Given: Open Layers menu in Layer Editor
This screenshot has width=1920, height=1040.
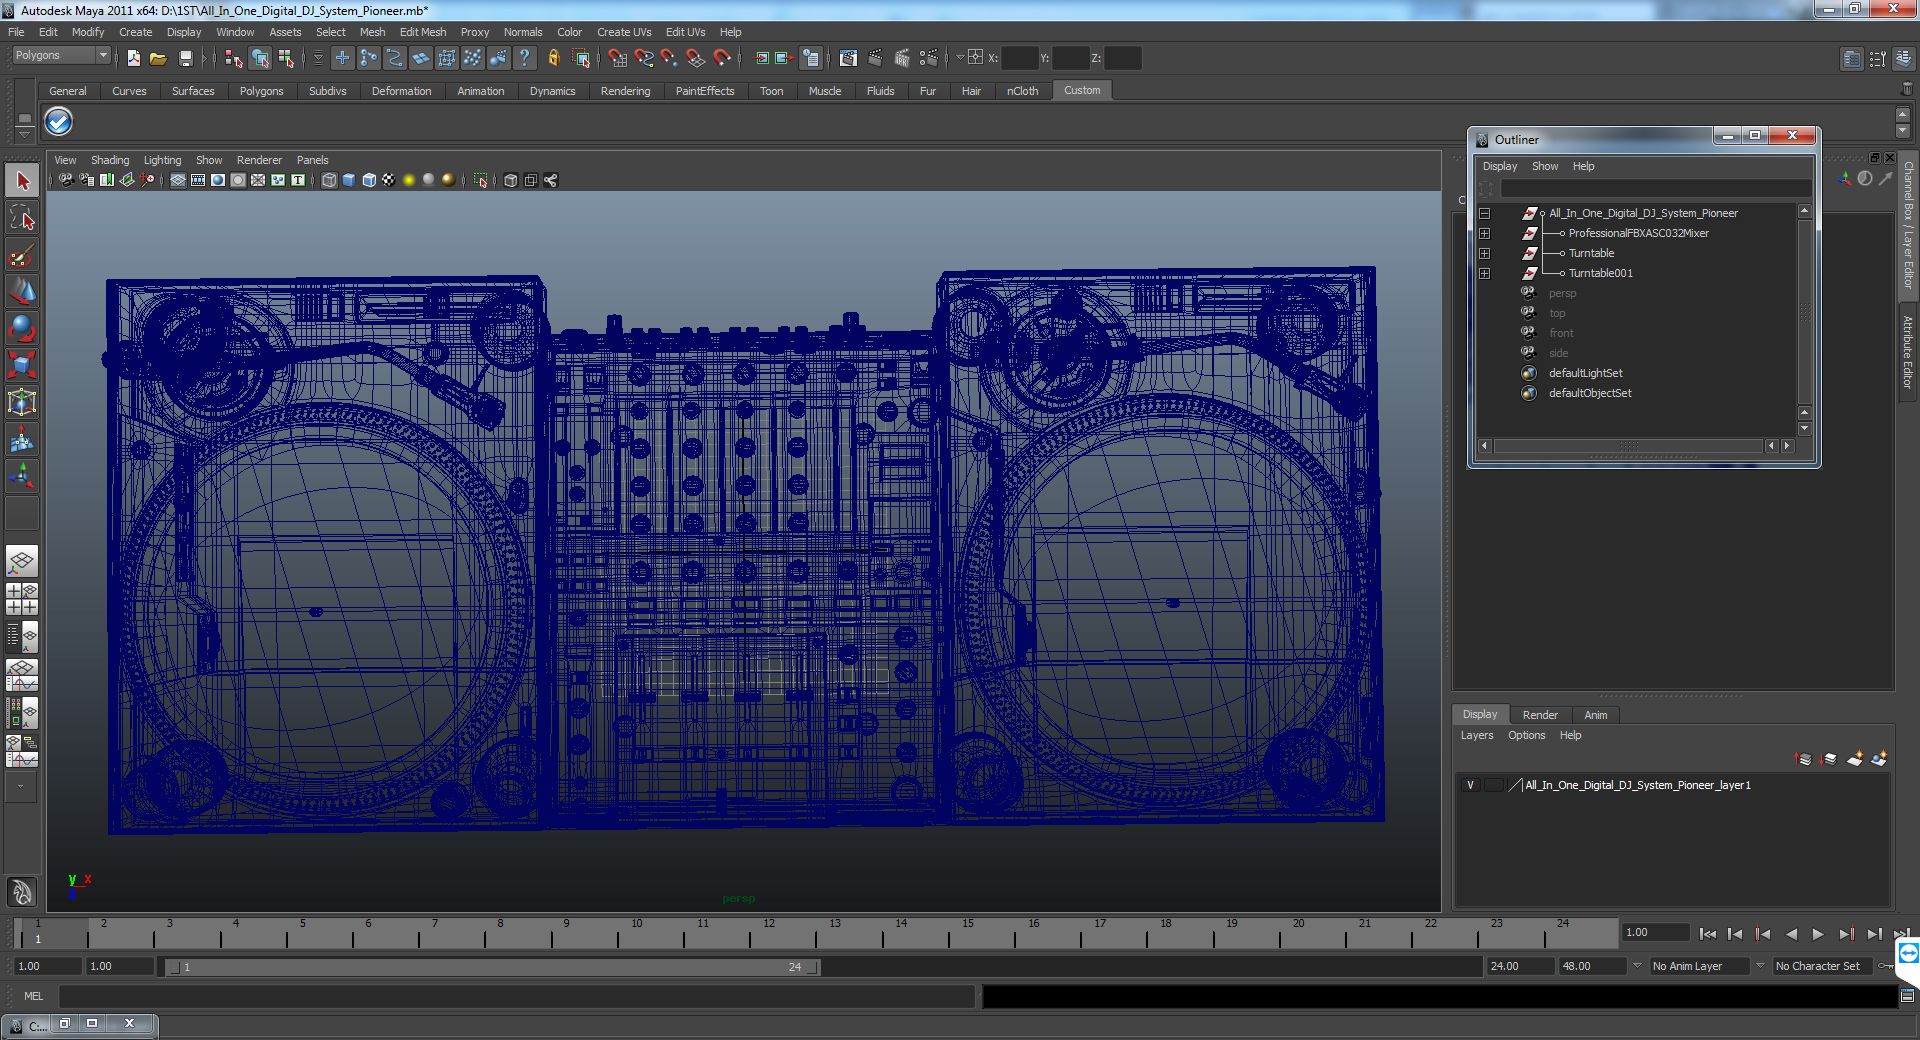Looking at the screenshot, I should 1477,735.
